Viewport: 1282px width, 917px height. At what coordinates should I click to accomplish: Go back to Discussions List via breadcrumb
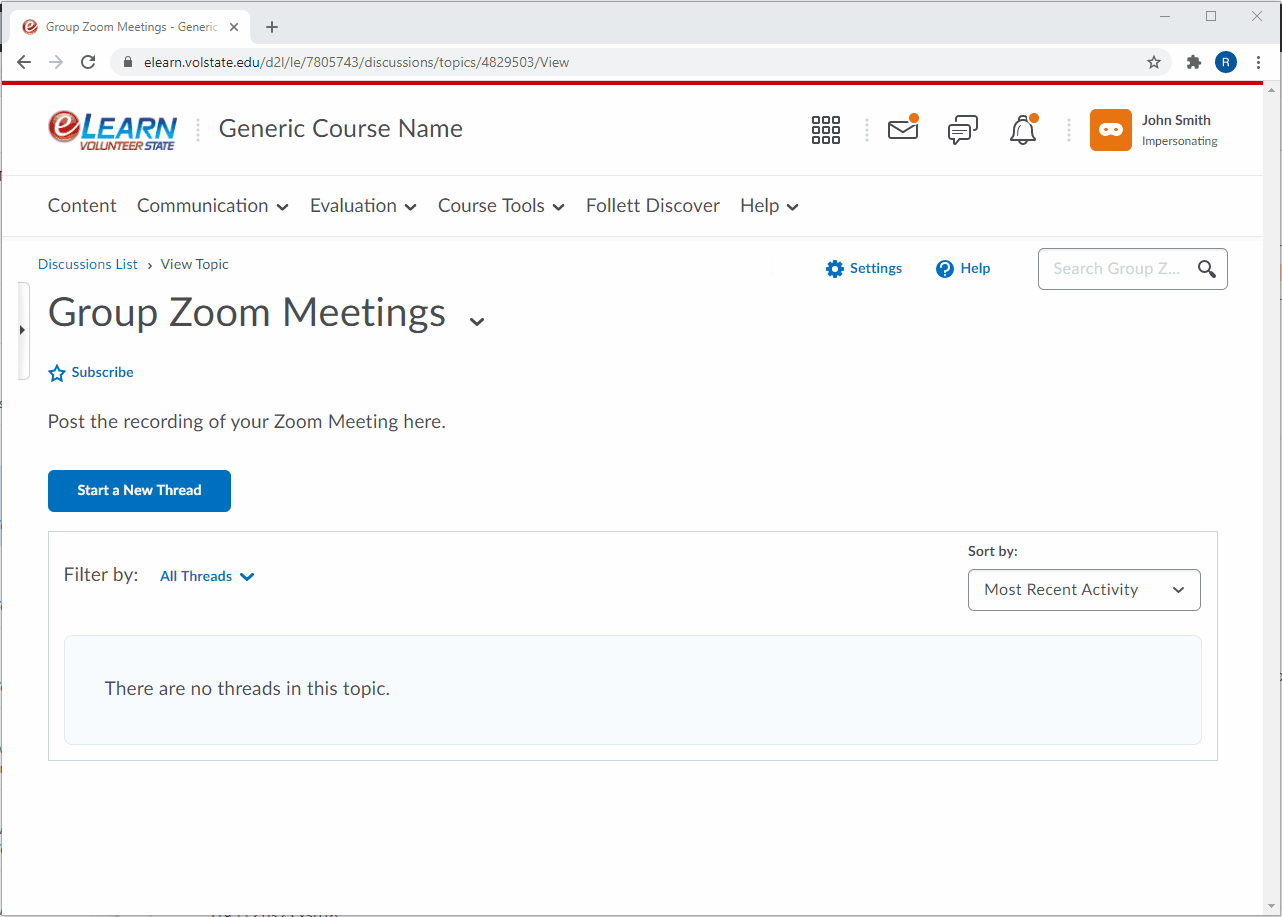click(87, 264)
